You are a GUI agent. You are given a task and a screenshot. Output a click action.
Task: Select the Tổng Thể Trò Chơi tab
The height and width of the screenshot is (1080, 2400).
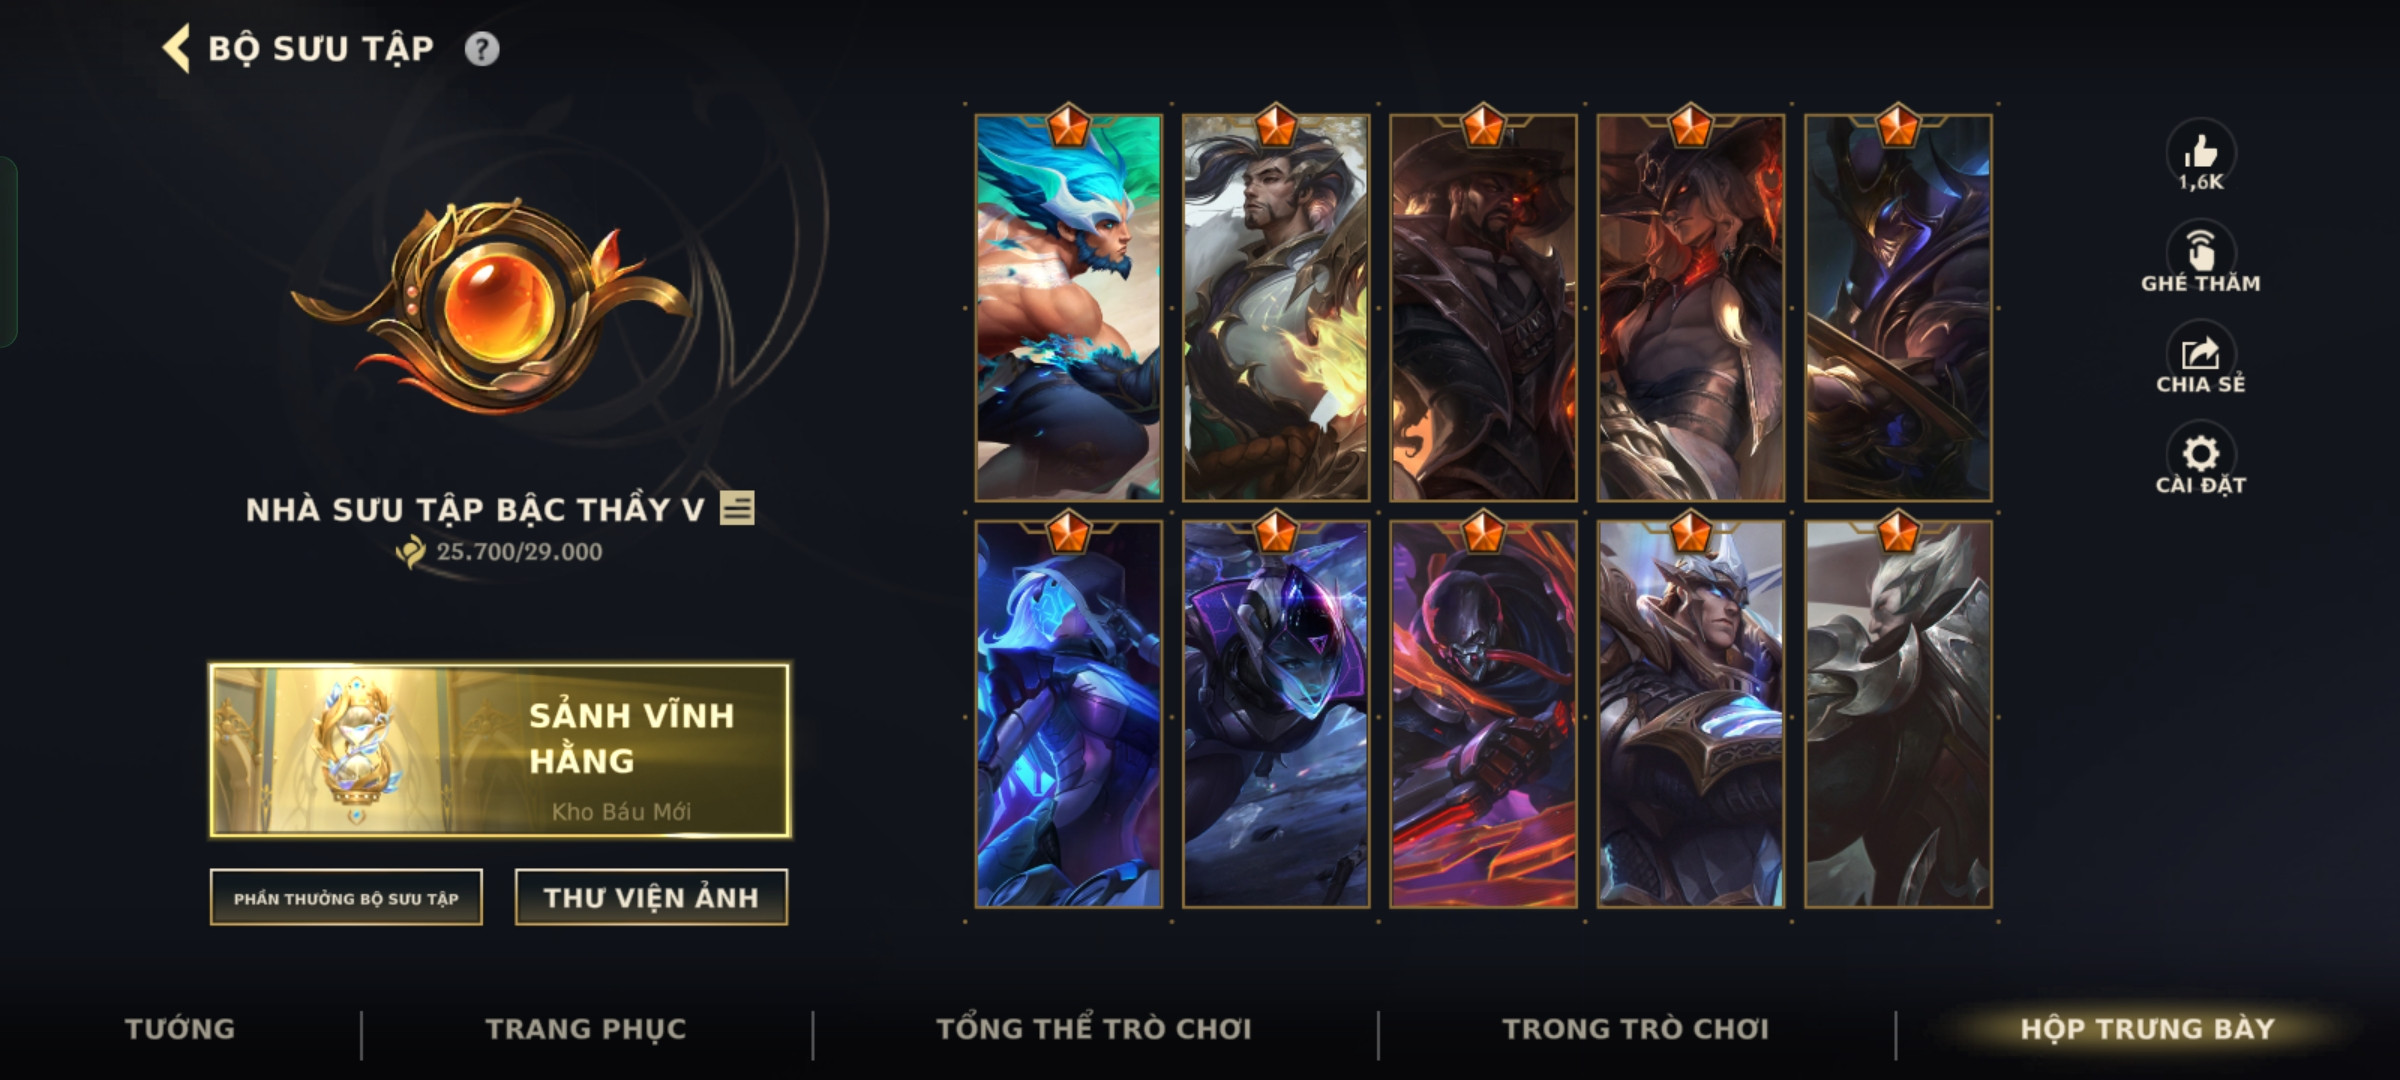[1094, 1029]
